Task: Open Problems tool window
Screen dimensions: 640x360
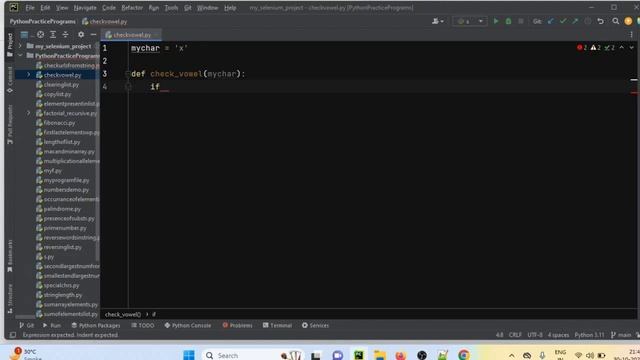Action: [238, 325]
